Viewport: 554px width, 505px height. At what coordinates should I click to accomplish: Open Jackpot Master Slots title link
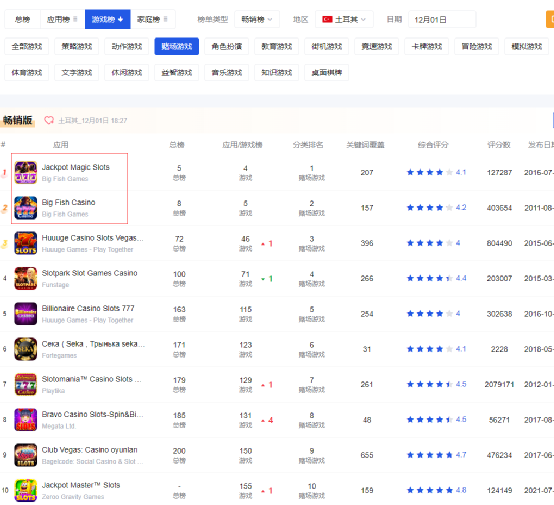pyautogui.click(x=81, y=485)
